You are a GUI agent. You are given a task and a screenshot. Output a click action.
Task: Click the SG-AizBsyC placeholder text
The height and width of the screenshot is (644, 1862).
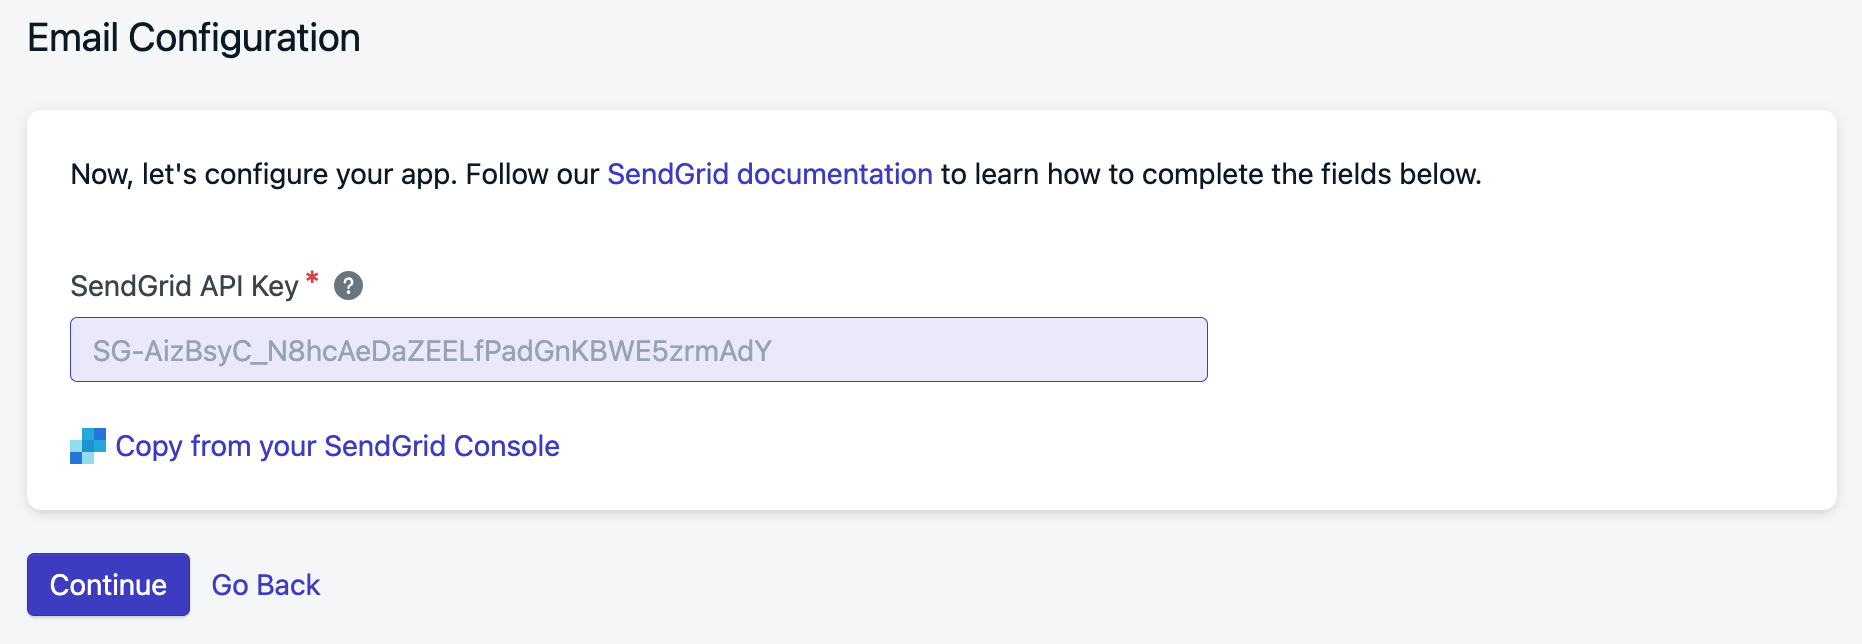click(x=432, y=351)
